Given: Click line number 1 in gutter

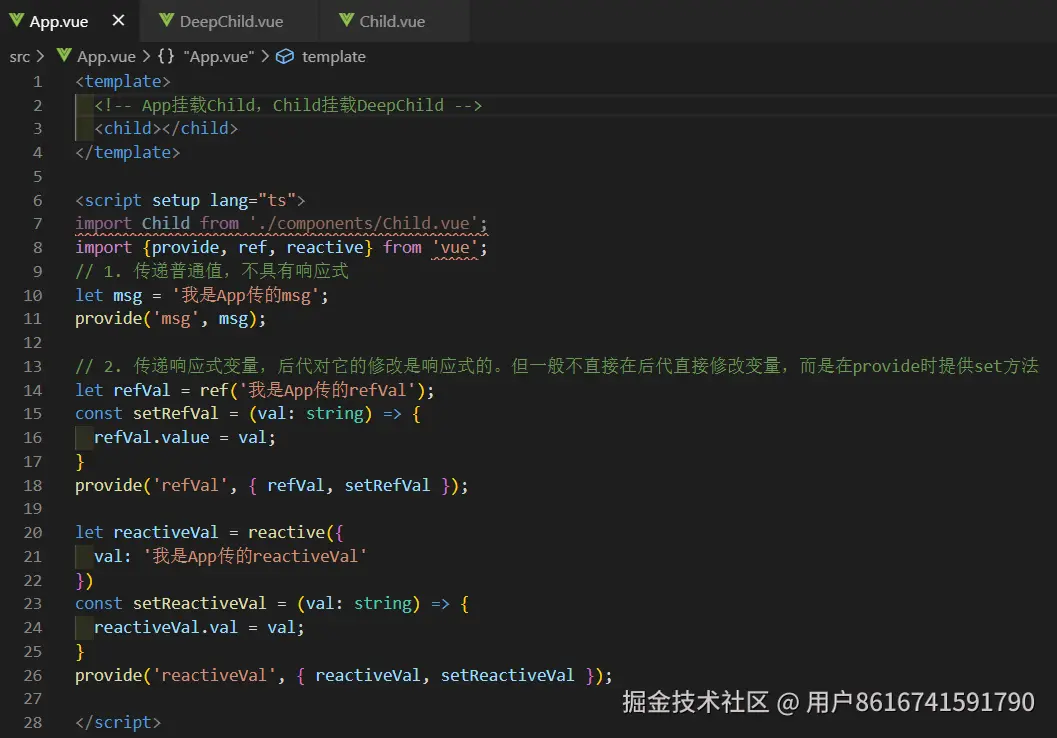Looking at the screenshot, I should point(37,82).
